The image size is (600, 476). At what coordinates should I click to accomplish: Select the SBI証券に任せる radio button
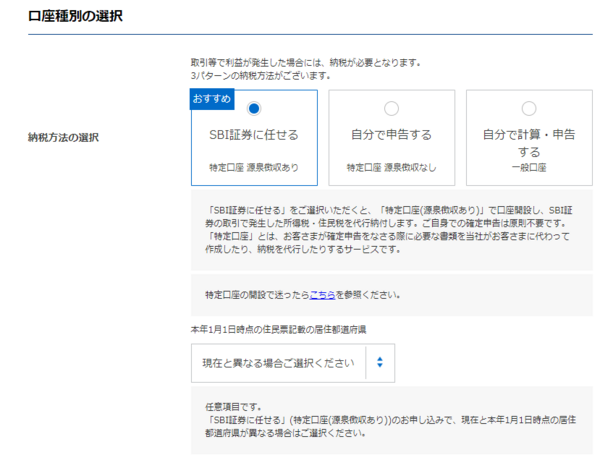(x=254, y=109)
